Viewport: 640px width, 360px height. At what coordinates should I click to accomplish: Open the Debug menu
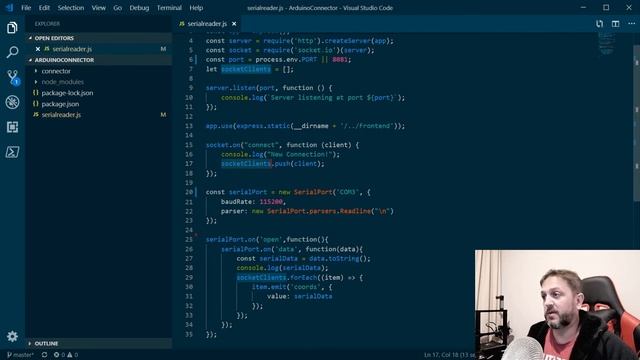coord(139,8)
